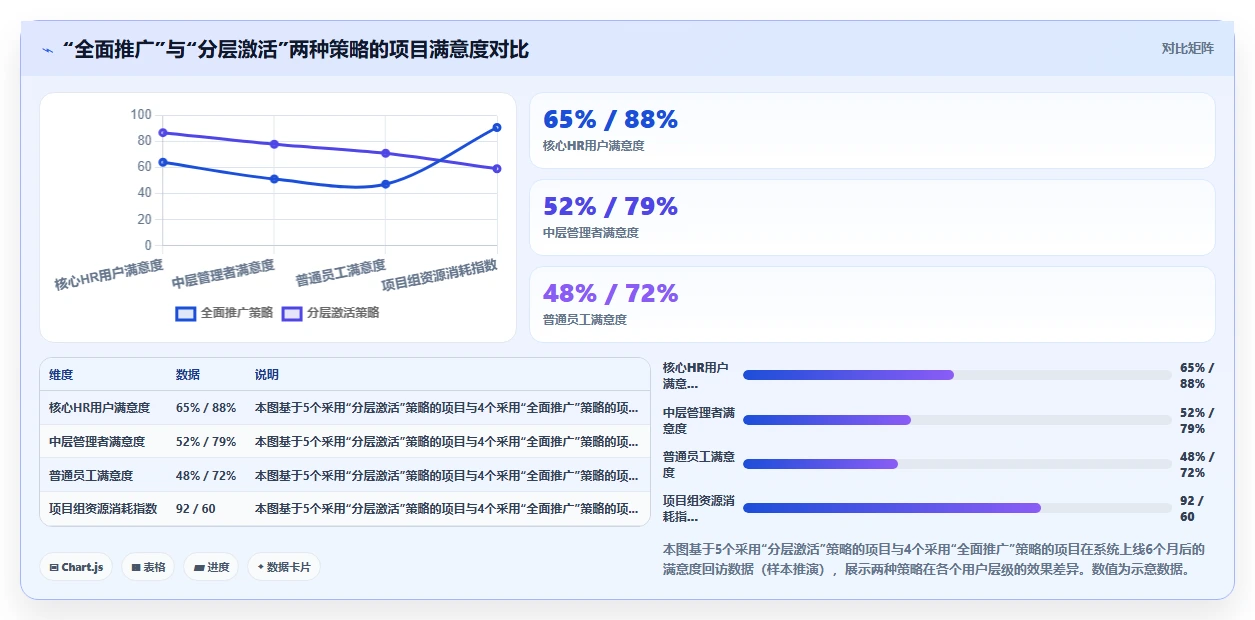Click the 进度 tag chip
1255x620 pixels.
point(211,567)
